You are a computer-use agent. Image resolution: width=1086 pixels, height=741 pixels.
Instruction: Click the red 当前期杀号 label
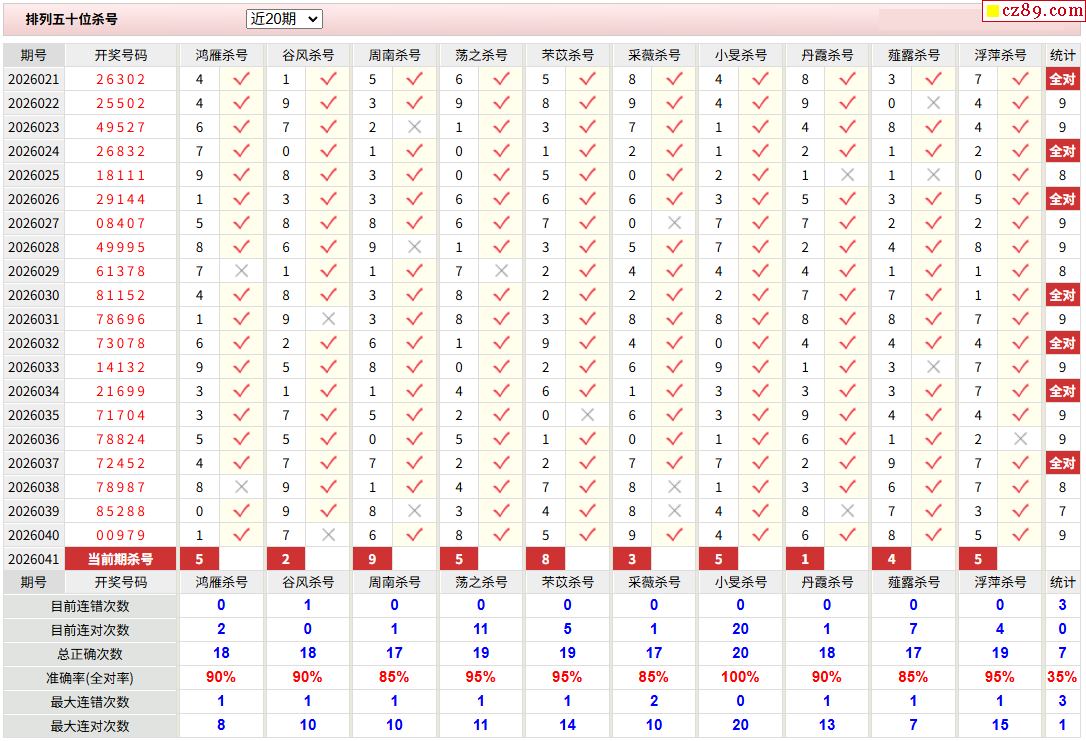click(x=121, y=559)
